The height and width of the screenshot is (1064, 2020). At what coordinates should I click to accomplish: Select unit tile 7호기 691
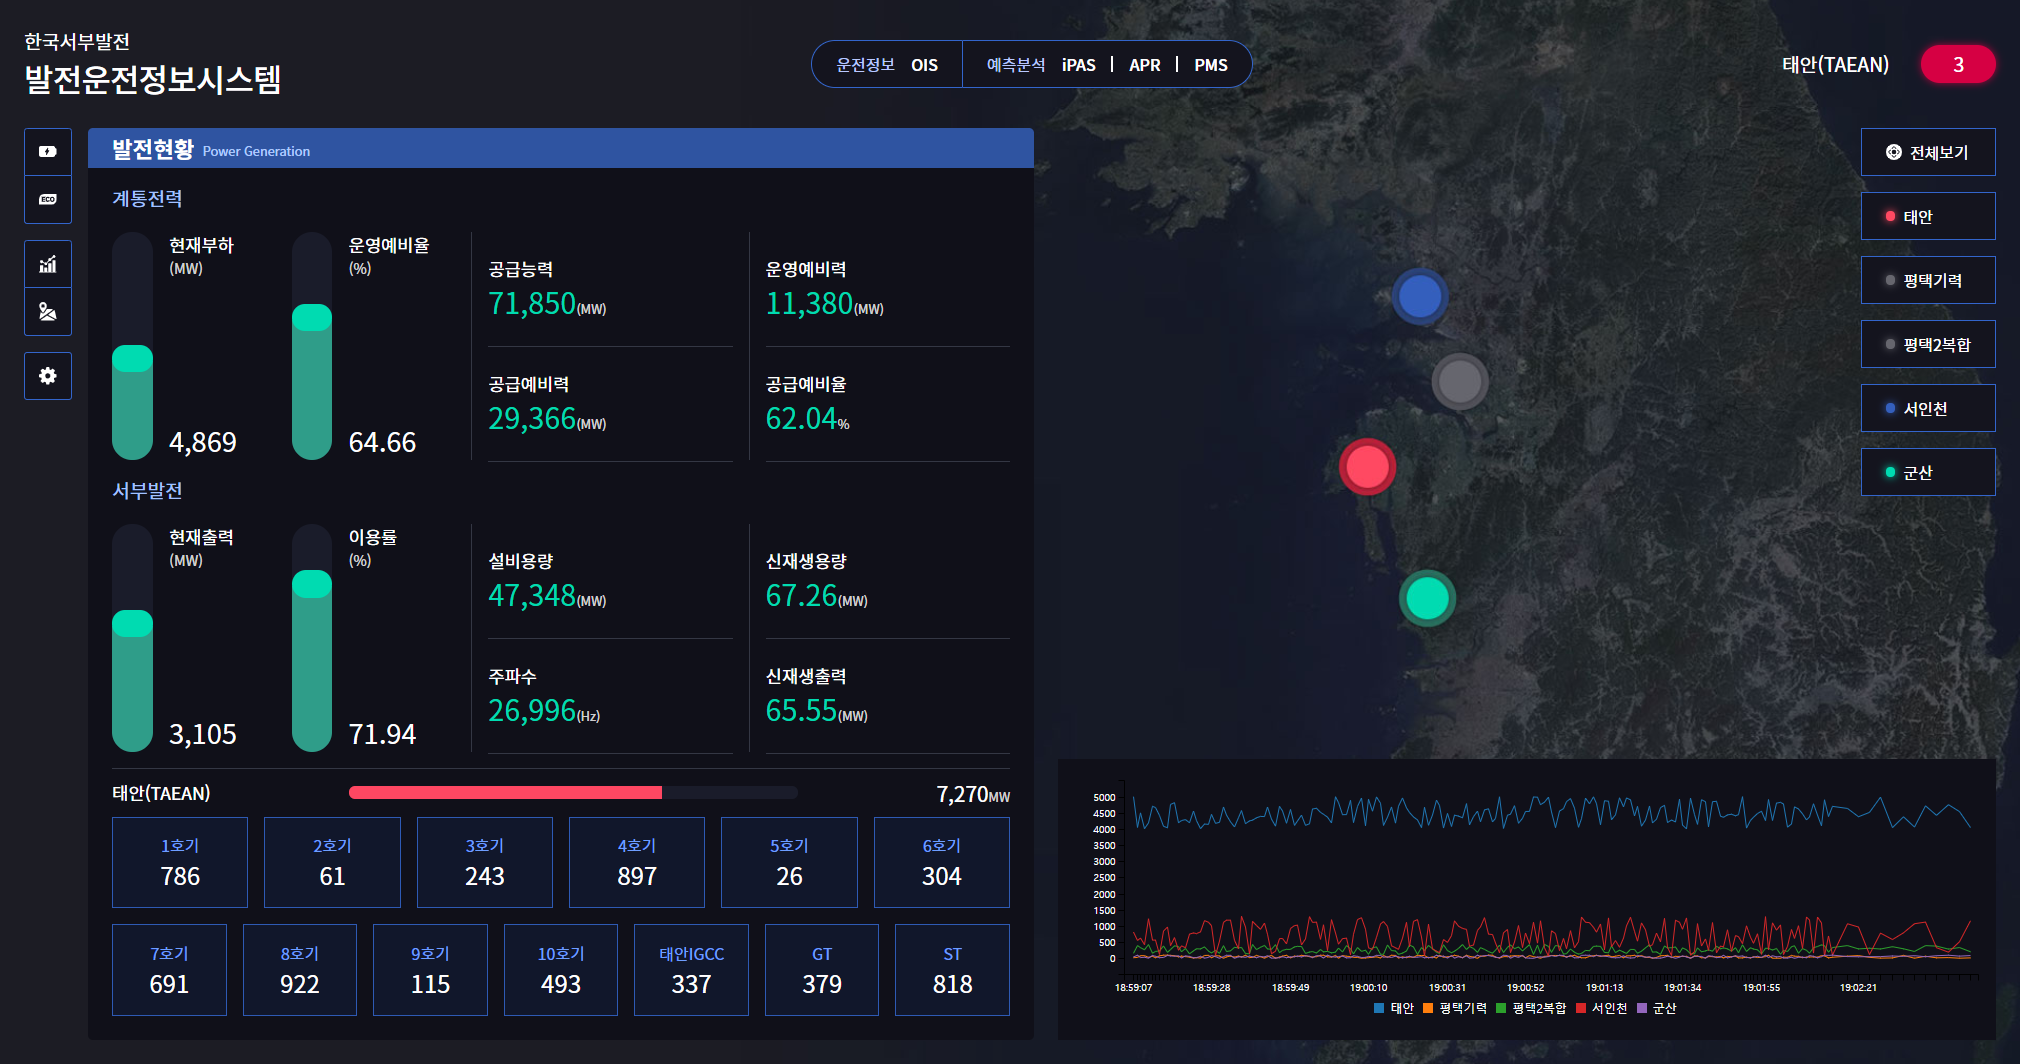click(x=169, y=970)
